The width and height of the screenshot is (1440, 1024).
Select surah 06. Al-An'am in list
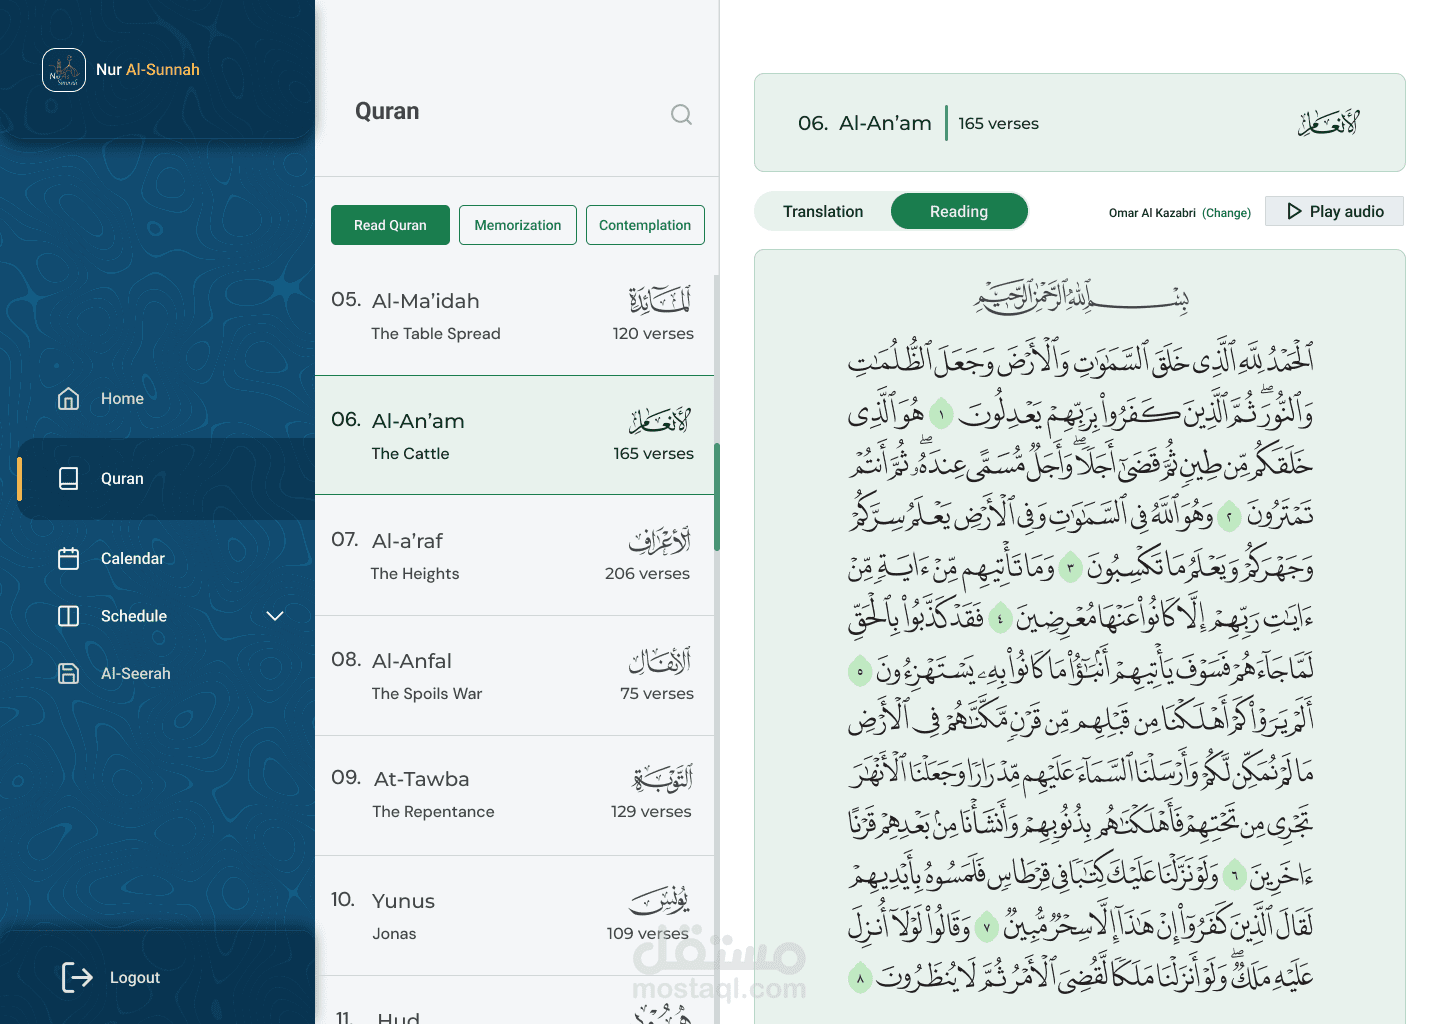(515, 435)
